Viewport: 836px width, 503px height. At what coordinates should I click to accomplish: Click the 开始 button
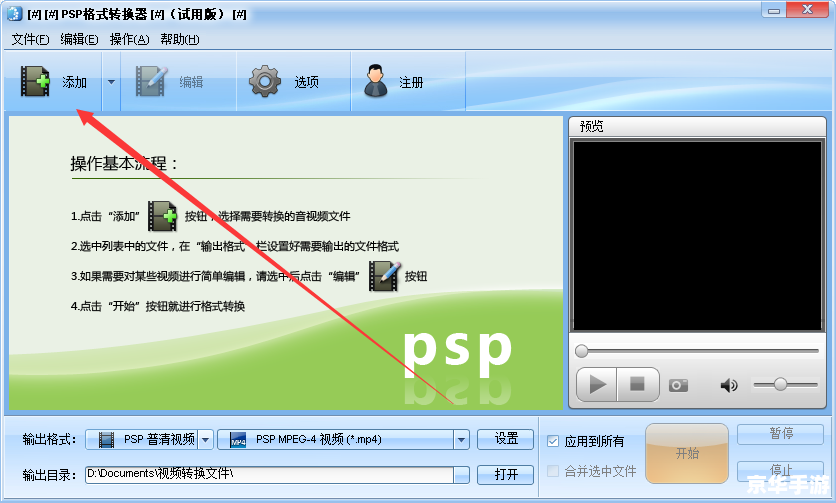[687, 453]
